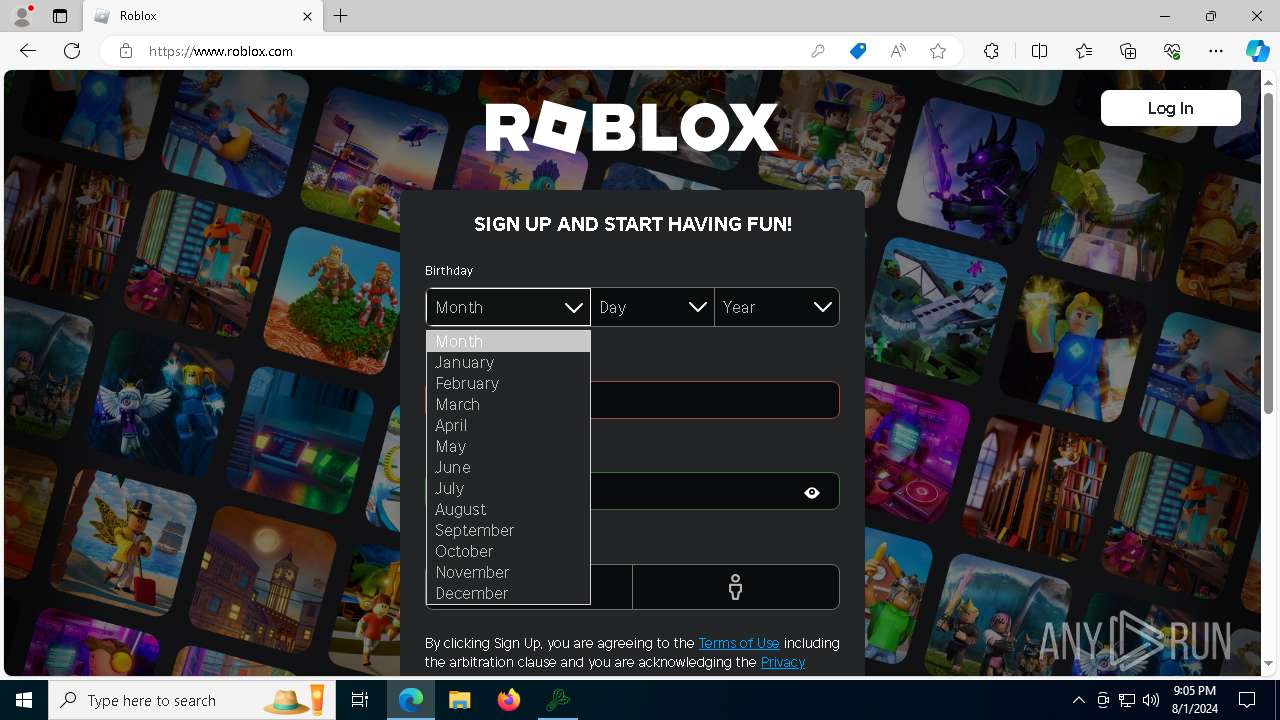This screenshot has height=720, width=1280.
Task: Collapse the Month dropdown
Action: [508, 307]
